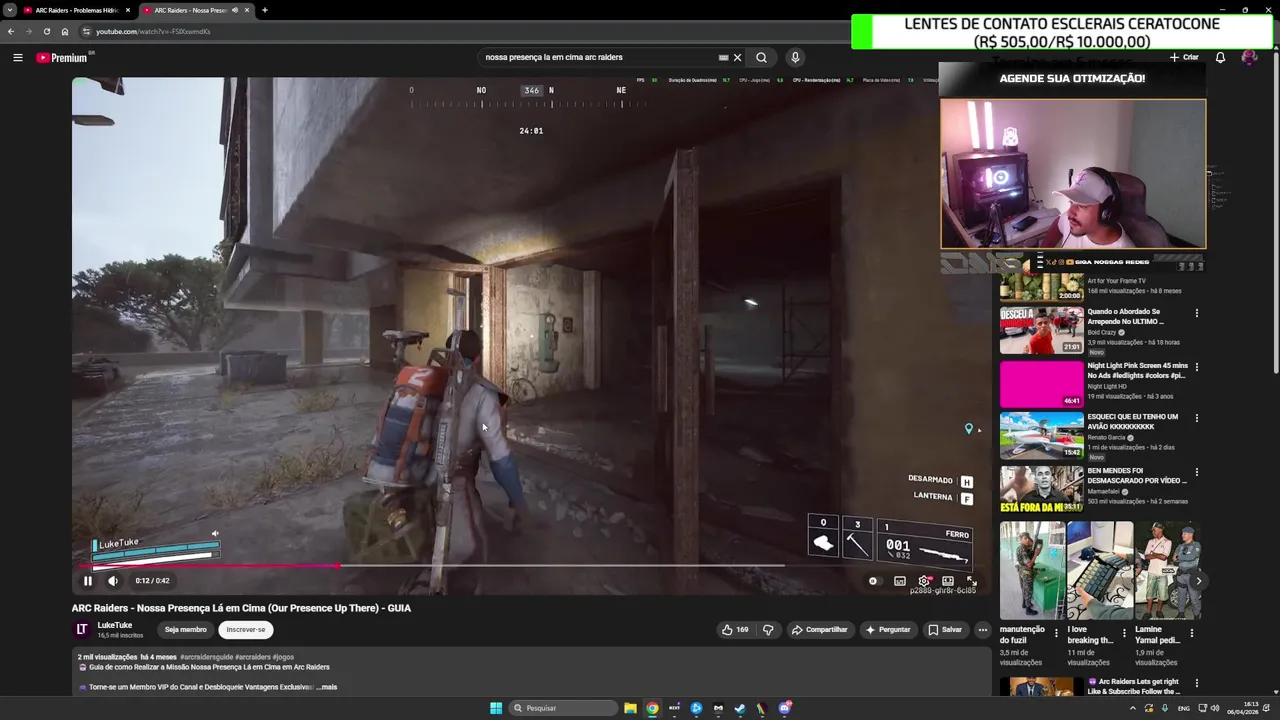The width and height of the screenshot is (1280, 720).
Task: Open the tab search dropdown arrow
Action: point(9,10)
